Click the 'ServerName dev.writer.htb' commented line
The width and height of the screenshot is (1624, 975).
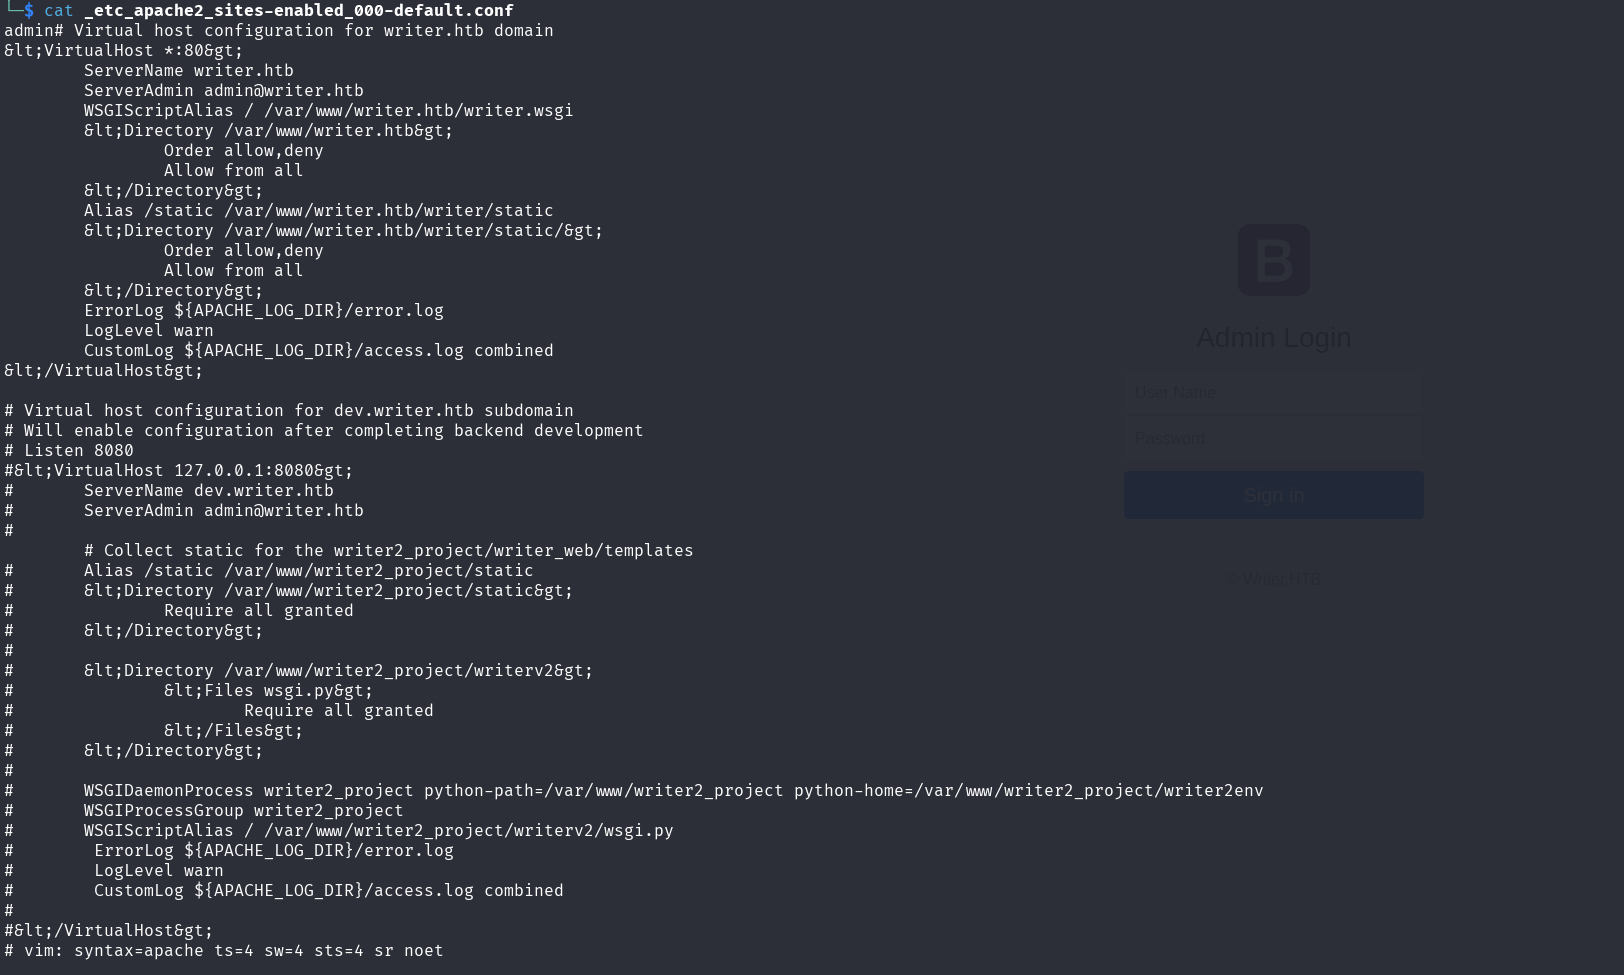click(208, 490)
